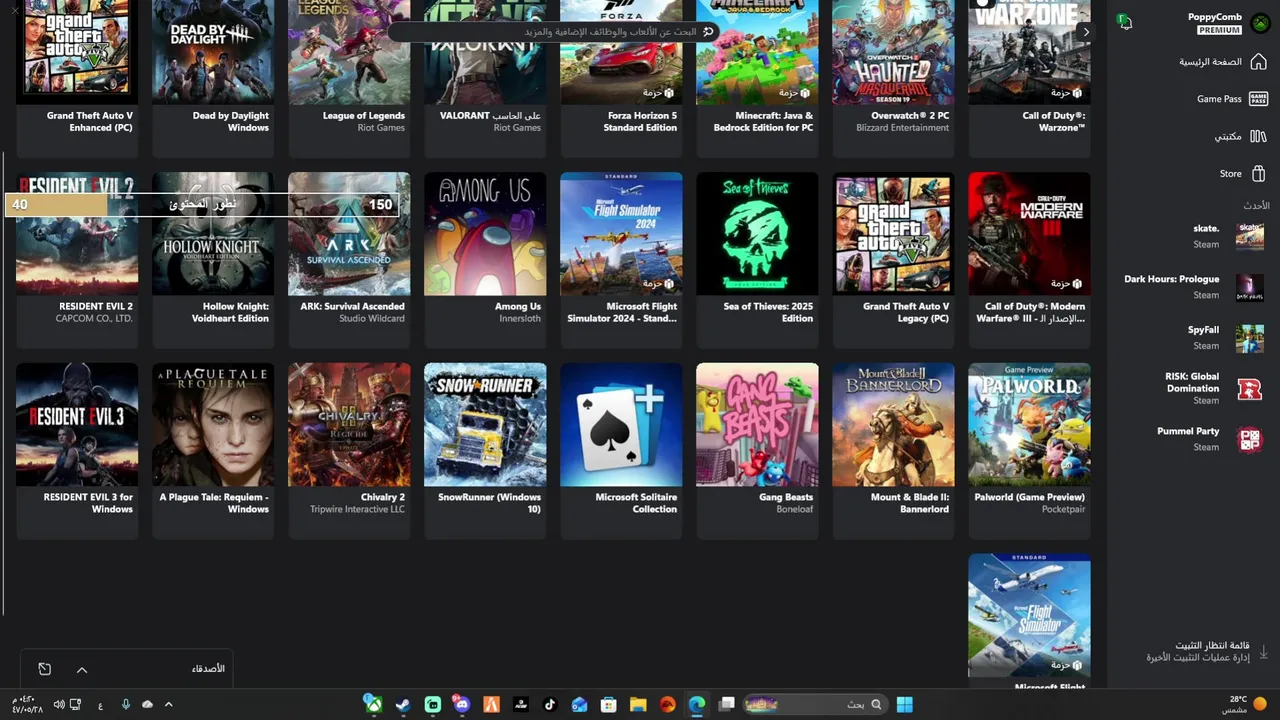Open Steam from the taskbar
This screenshot has width=1280, height=720.
[x=402, y=704]
